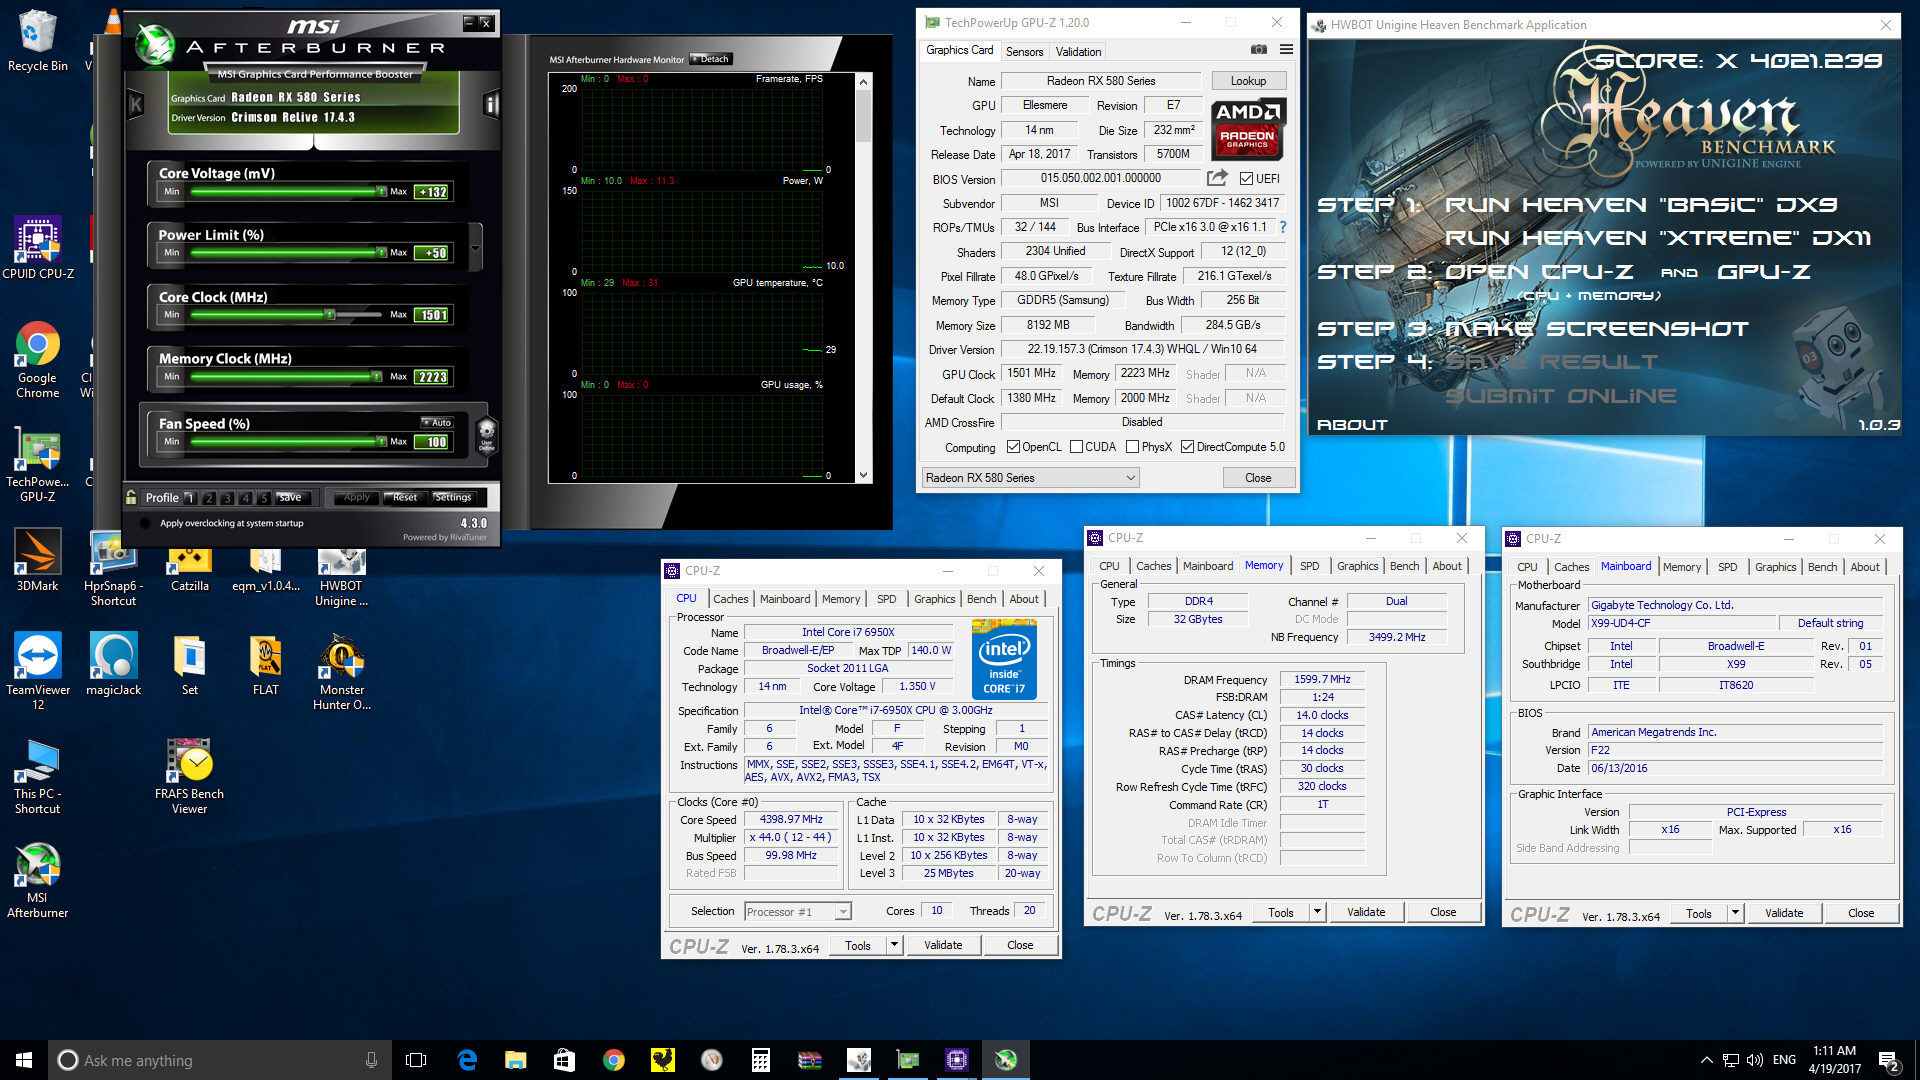
Task: Open Microsoft Edge from taskbar
Action: [x=467, y=1060]
